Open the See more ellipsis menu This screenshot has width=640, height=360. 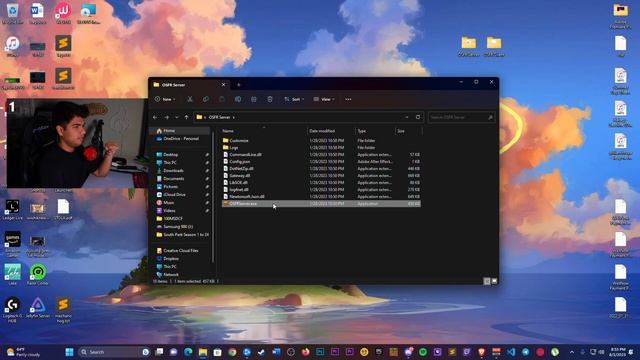[x=348, y=99]
